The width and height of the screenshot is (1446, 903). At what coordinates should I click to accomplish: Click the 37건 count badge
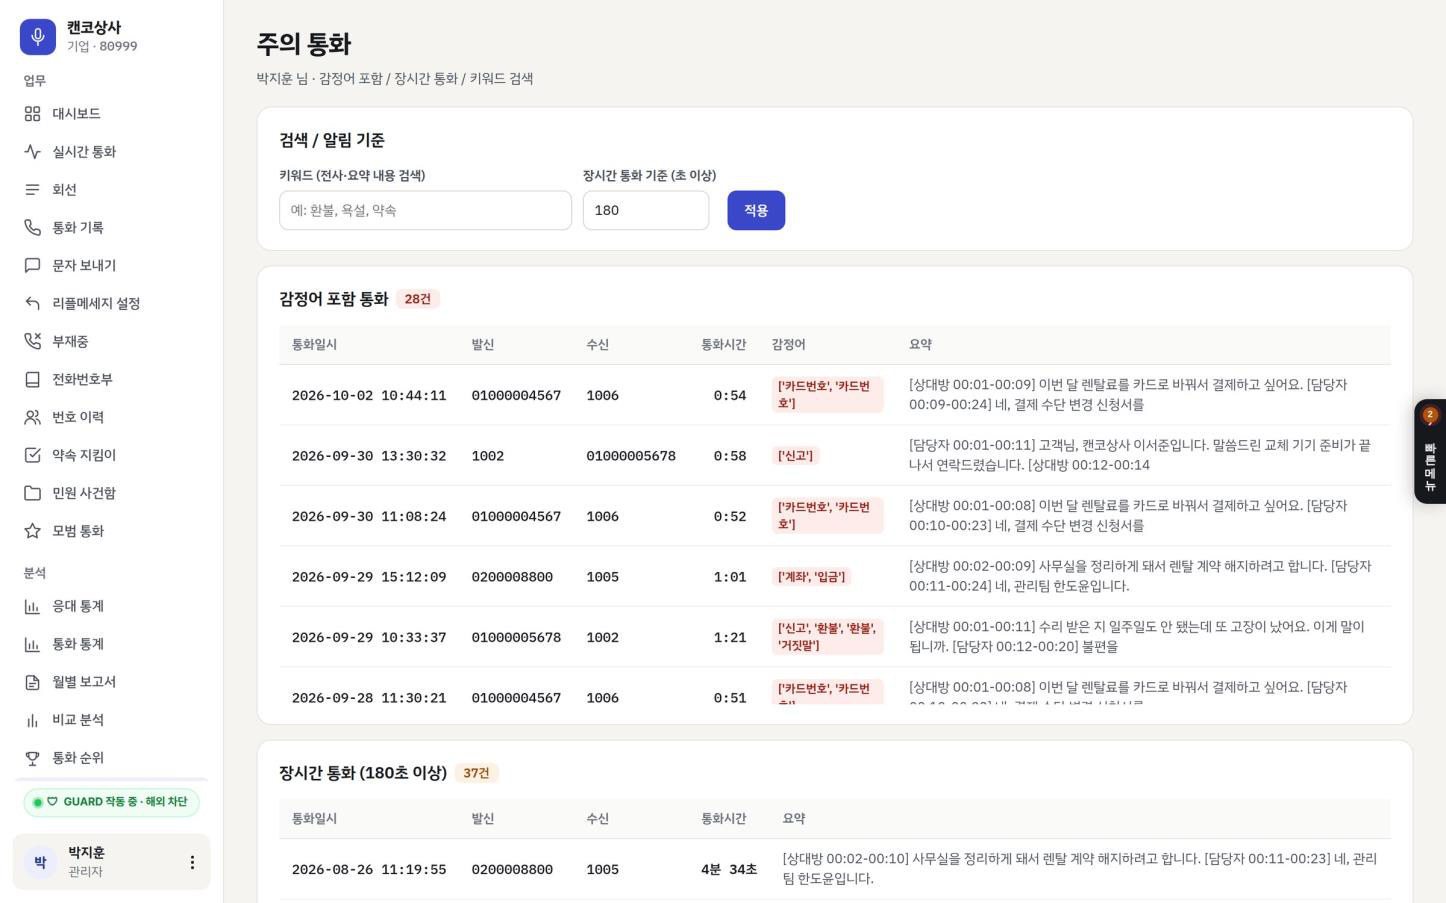tap(477, 773)
